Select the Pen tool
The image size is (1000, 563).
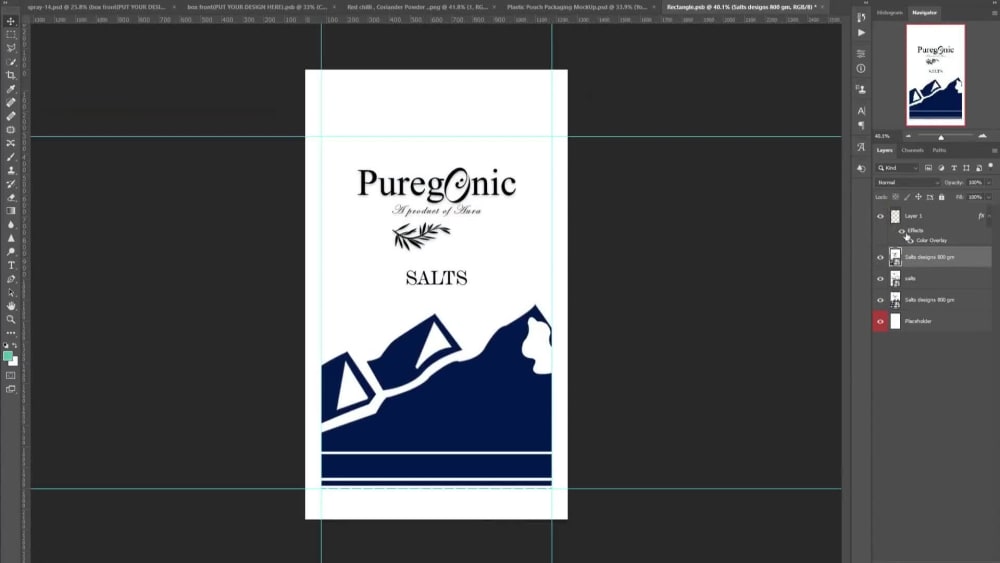pyautogui.click(x=11, y=279)
